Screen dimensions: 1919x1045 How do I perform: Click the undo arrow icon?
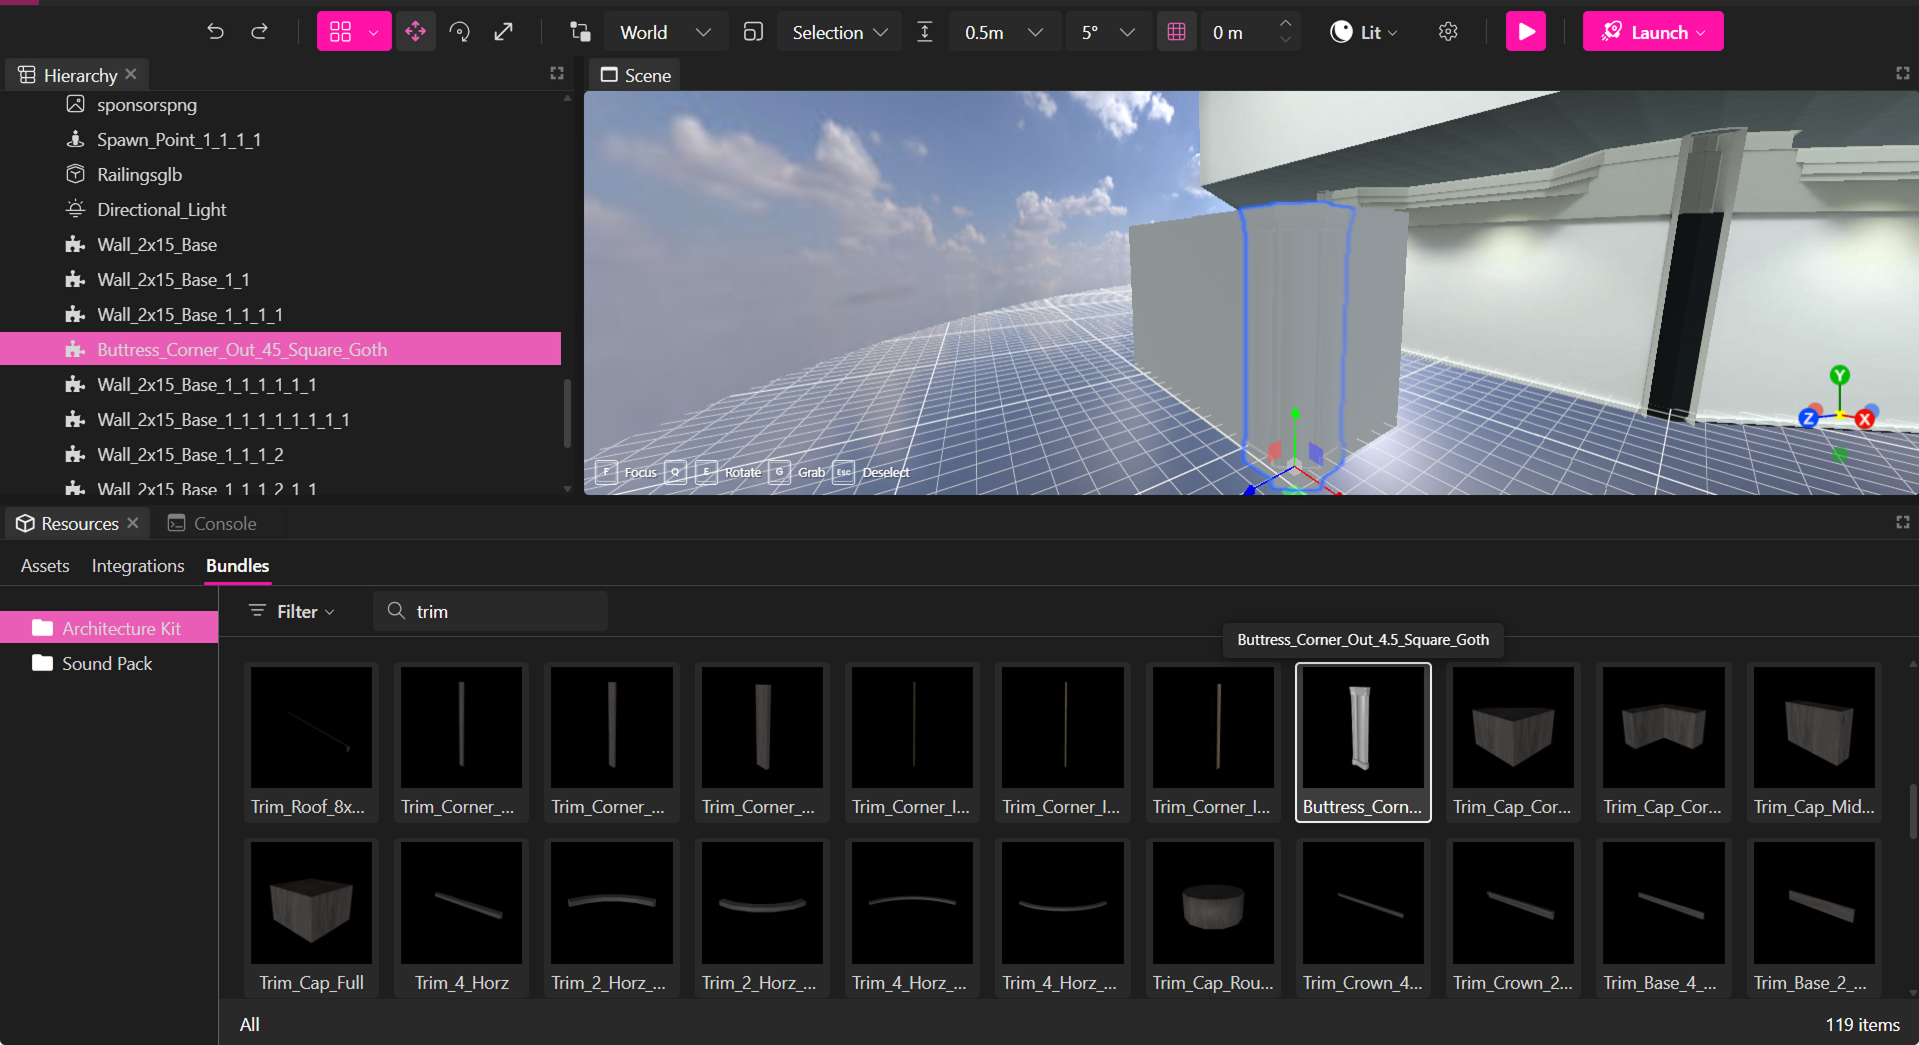pos(215,32)
